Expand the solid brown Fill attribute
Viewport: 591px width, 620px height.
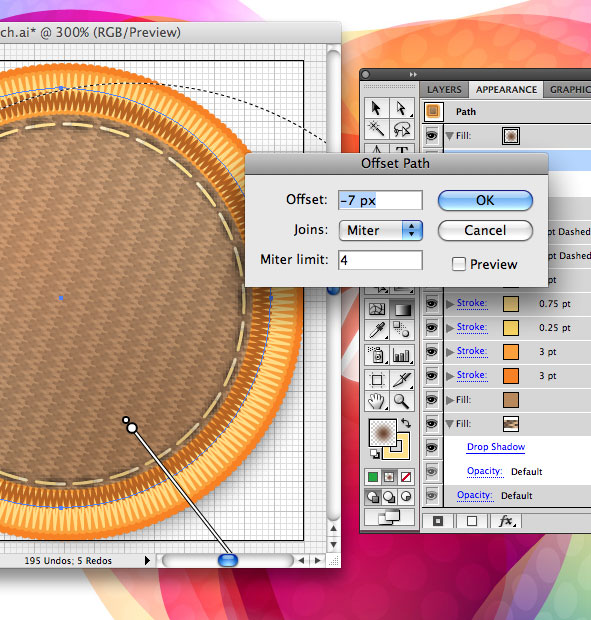[x=449, y=400]
